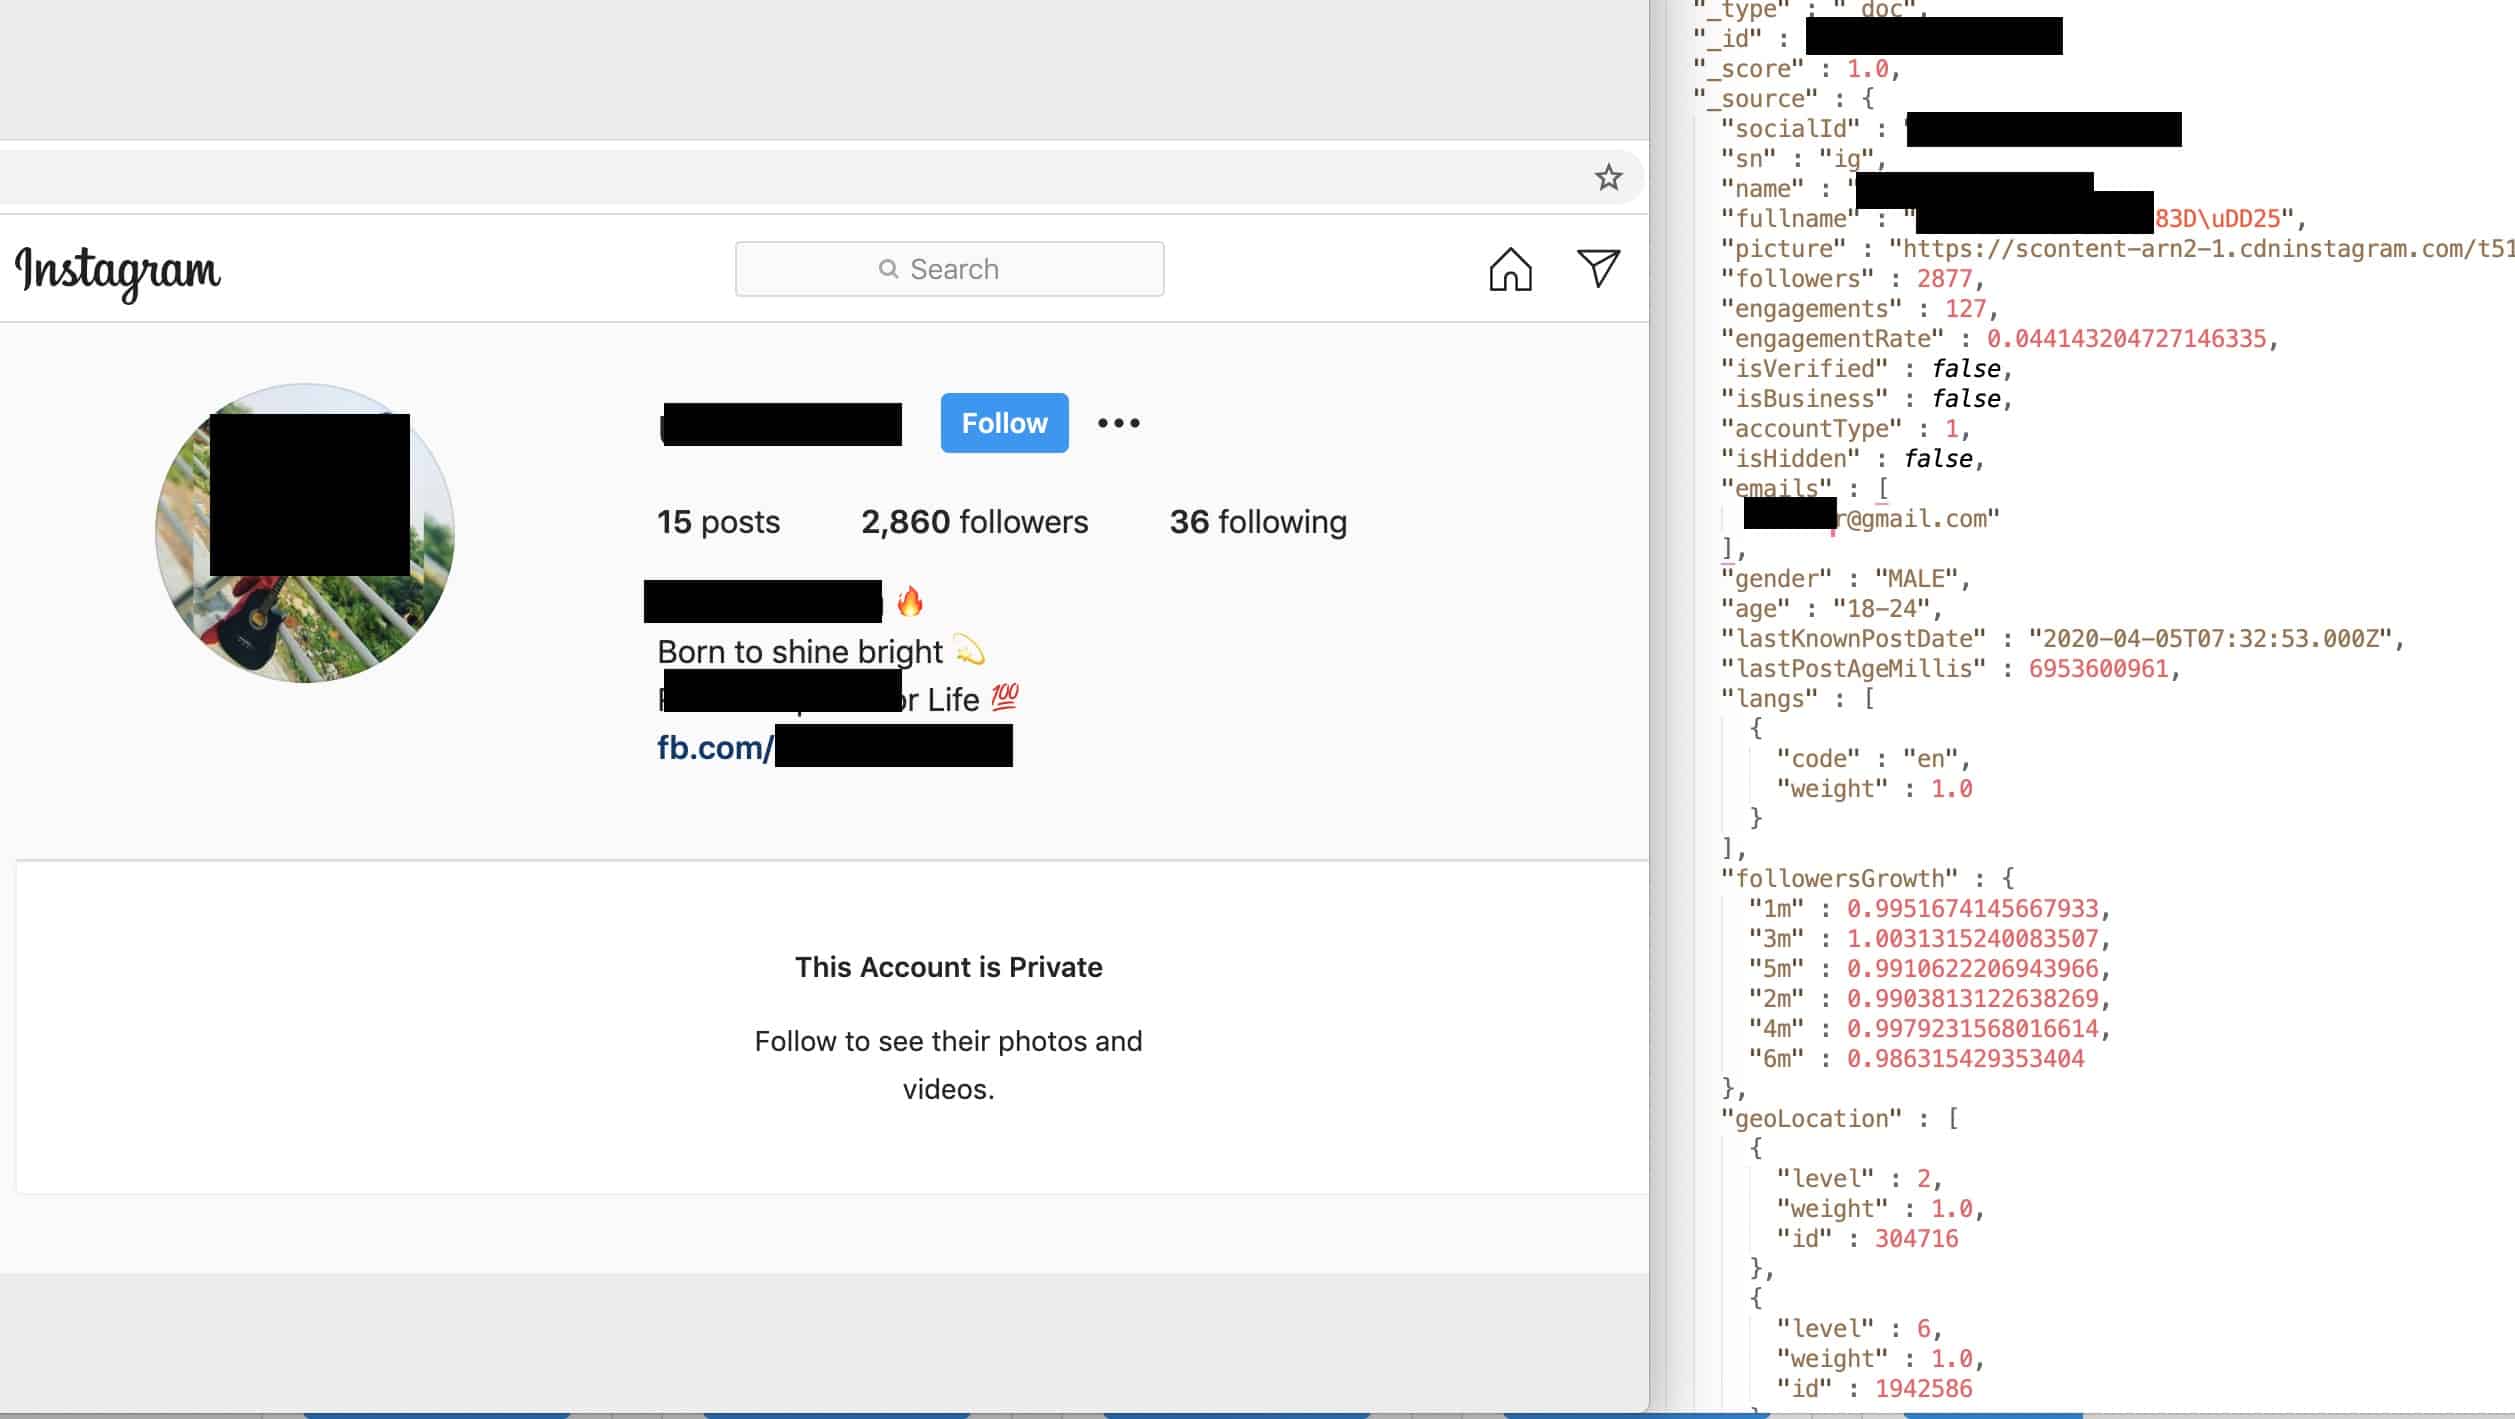Click the fire emoji beside the name
The height and width of the screenshot is (1419, 2515).
(910, 602)
